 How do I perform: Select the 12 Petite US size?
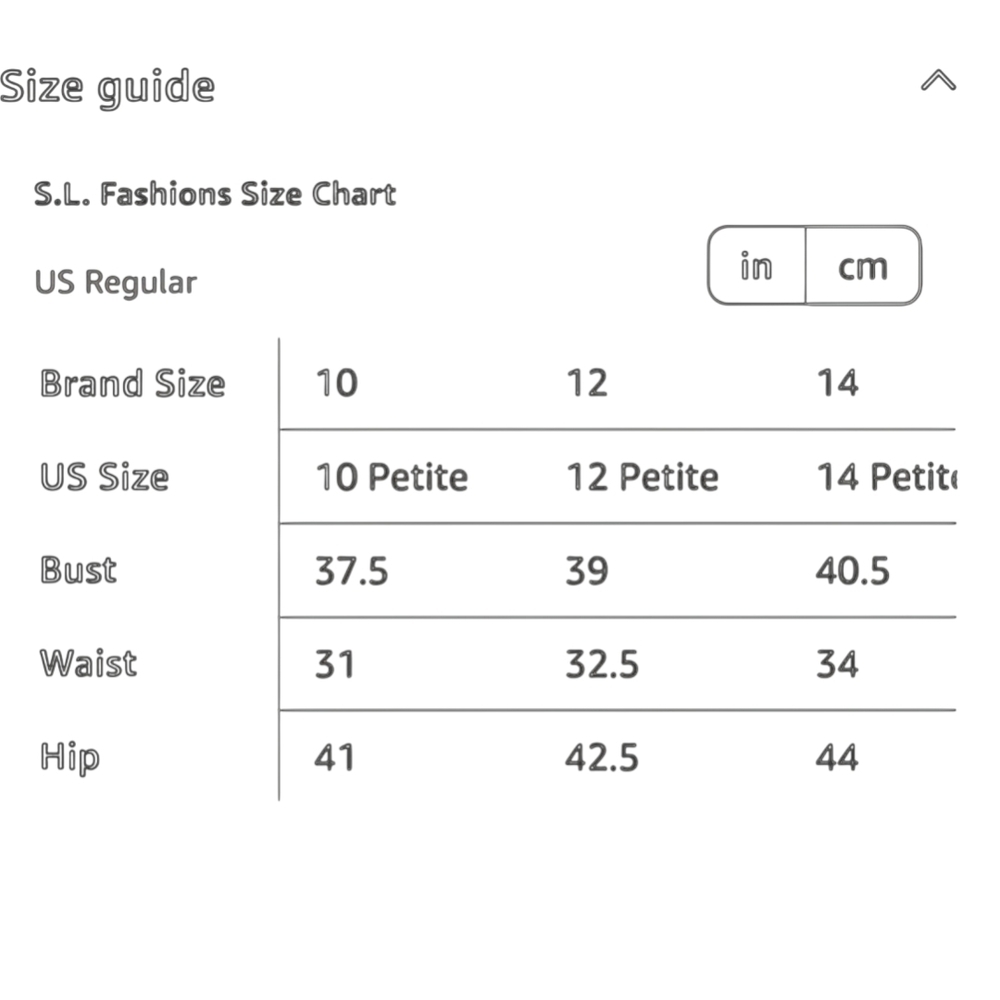[x=642, y=477]
